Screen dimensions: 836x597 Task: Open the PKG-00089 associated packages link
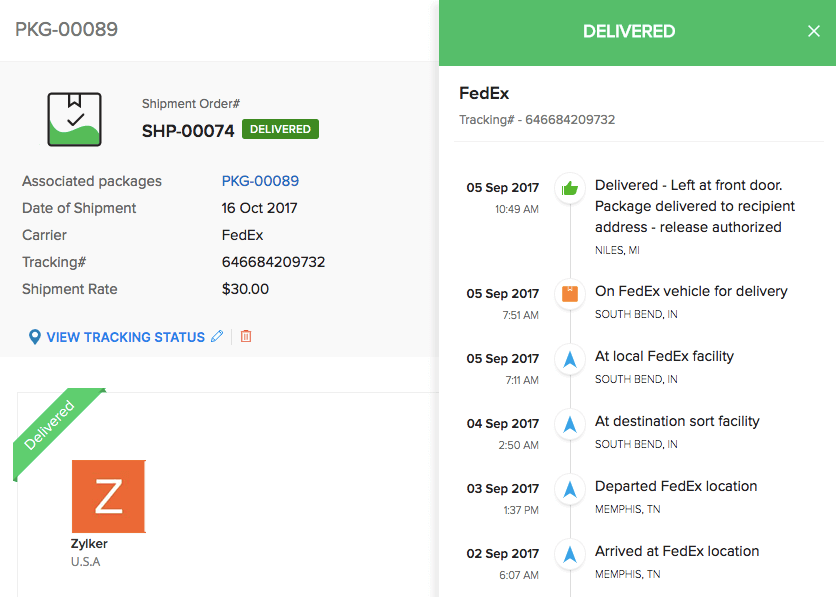pos(260,181)
